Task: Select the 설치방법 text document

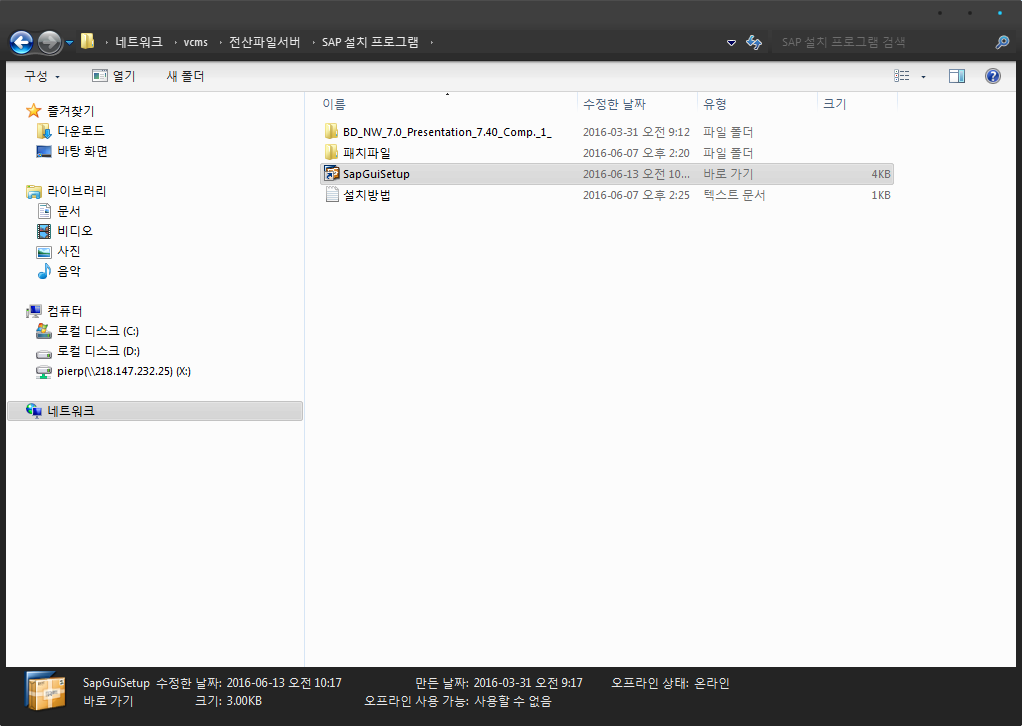Action: click(x=366, y=195)
